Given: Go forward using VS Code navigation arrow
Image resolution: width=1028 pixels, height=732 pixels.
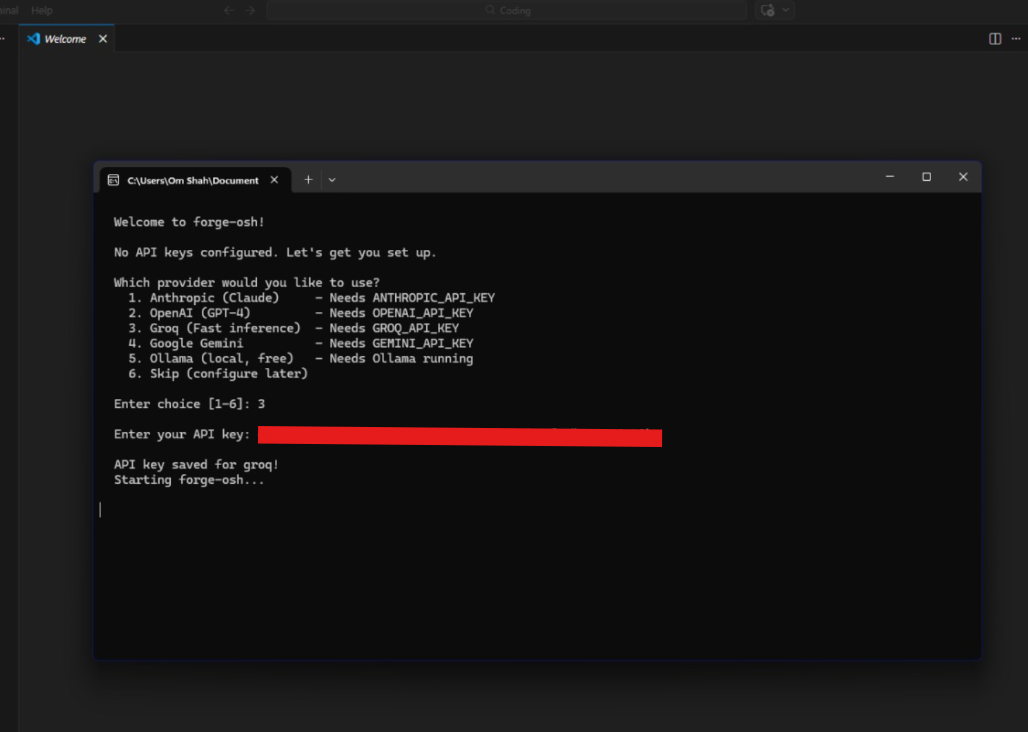Looking at the screenshot, I should click(250, 10).
